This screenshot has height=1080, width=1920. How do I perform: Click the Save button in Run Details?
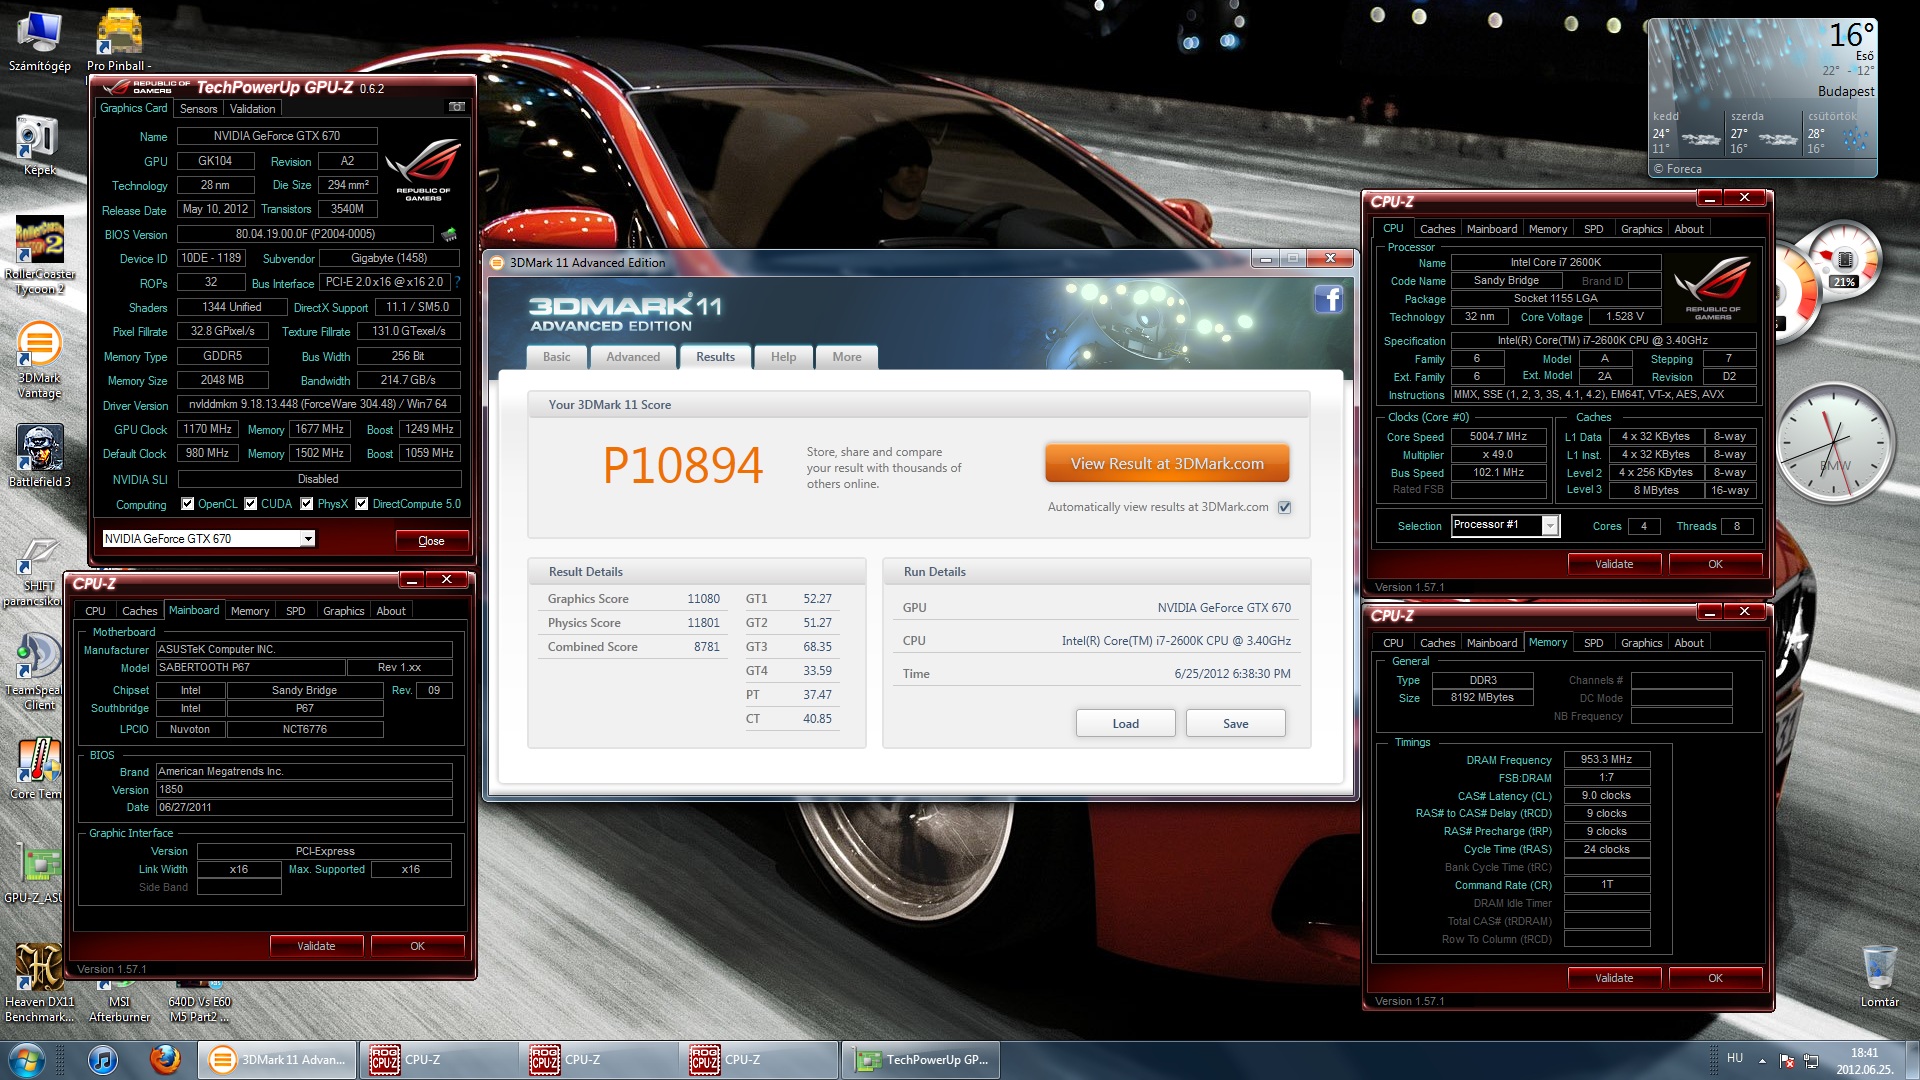(1235, 724)
